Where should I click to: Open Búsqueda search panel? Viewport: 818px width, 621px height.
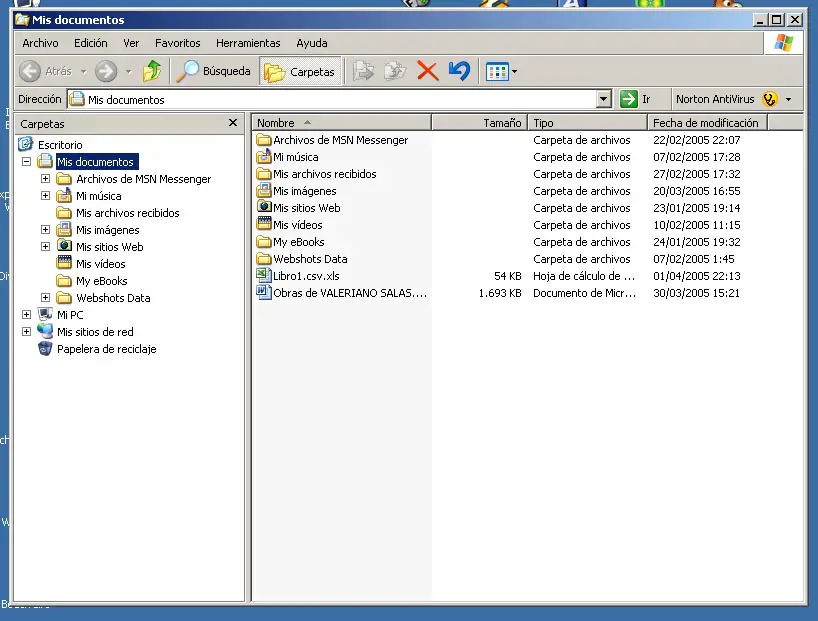213,71
